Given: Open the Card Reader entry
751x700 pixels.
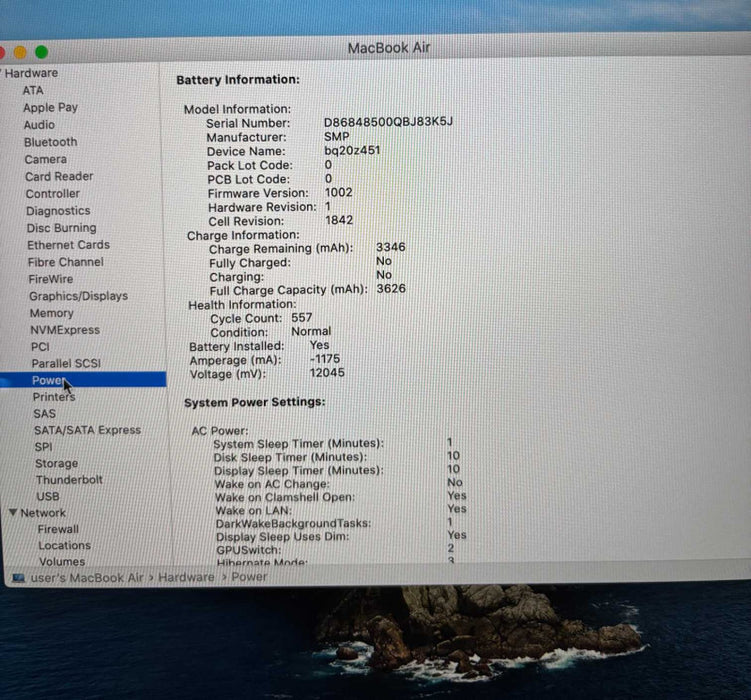Looking at the screenshot, I should (x=59, y=177).
